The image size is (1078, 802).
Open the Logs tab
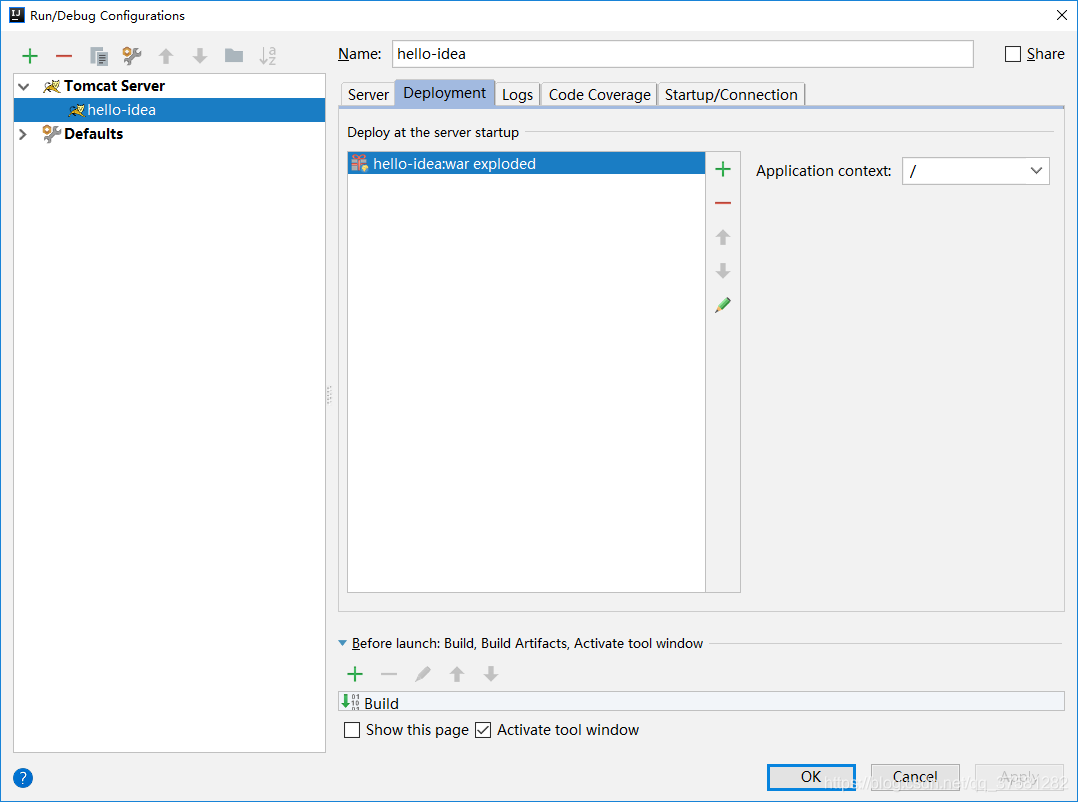(x=518, y=95)
